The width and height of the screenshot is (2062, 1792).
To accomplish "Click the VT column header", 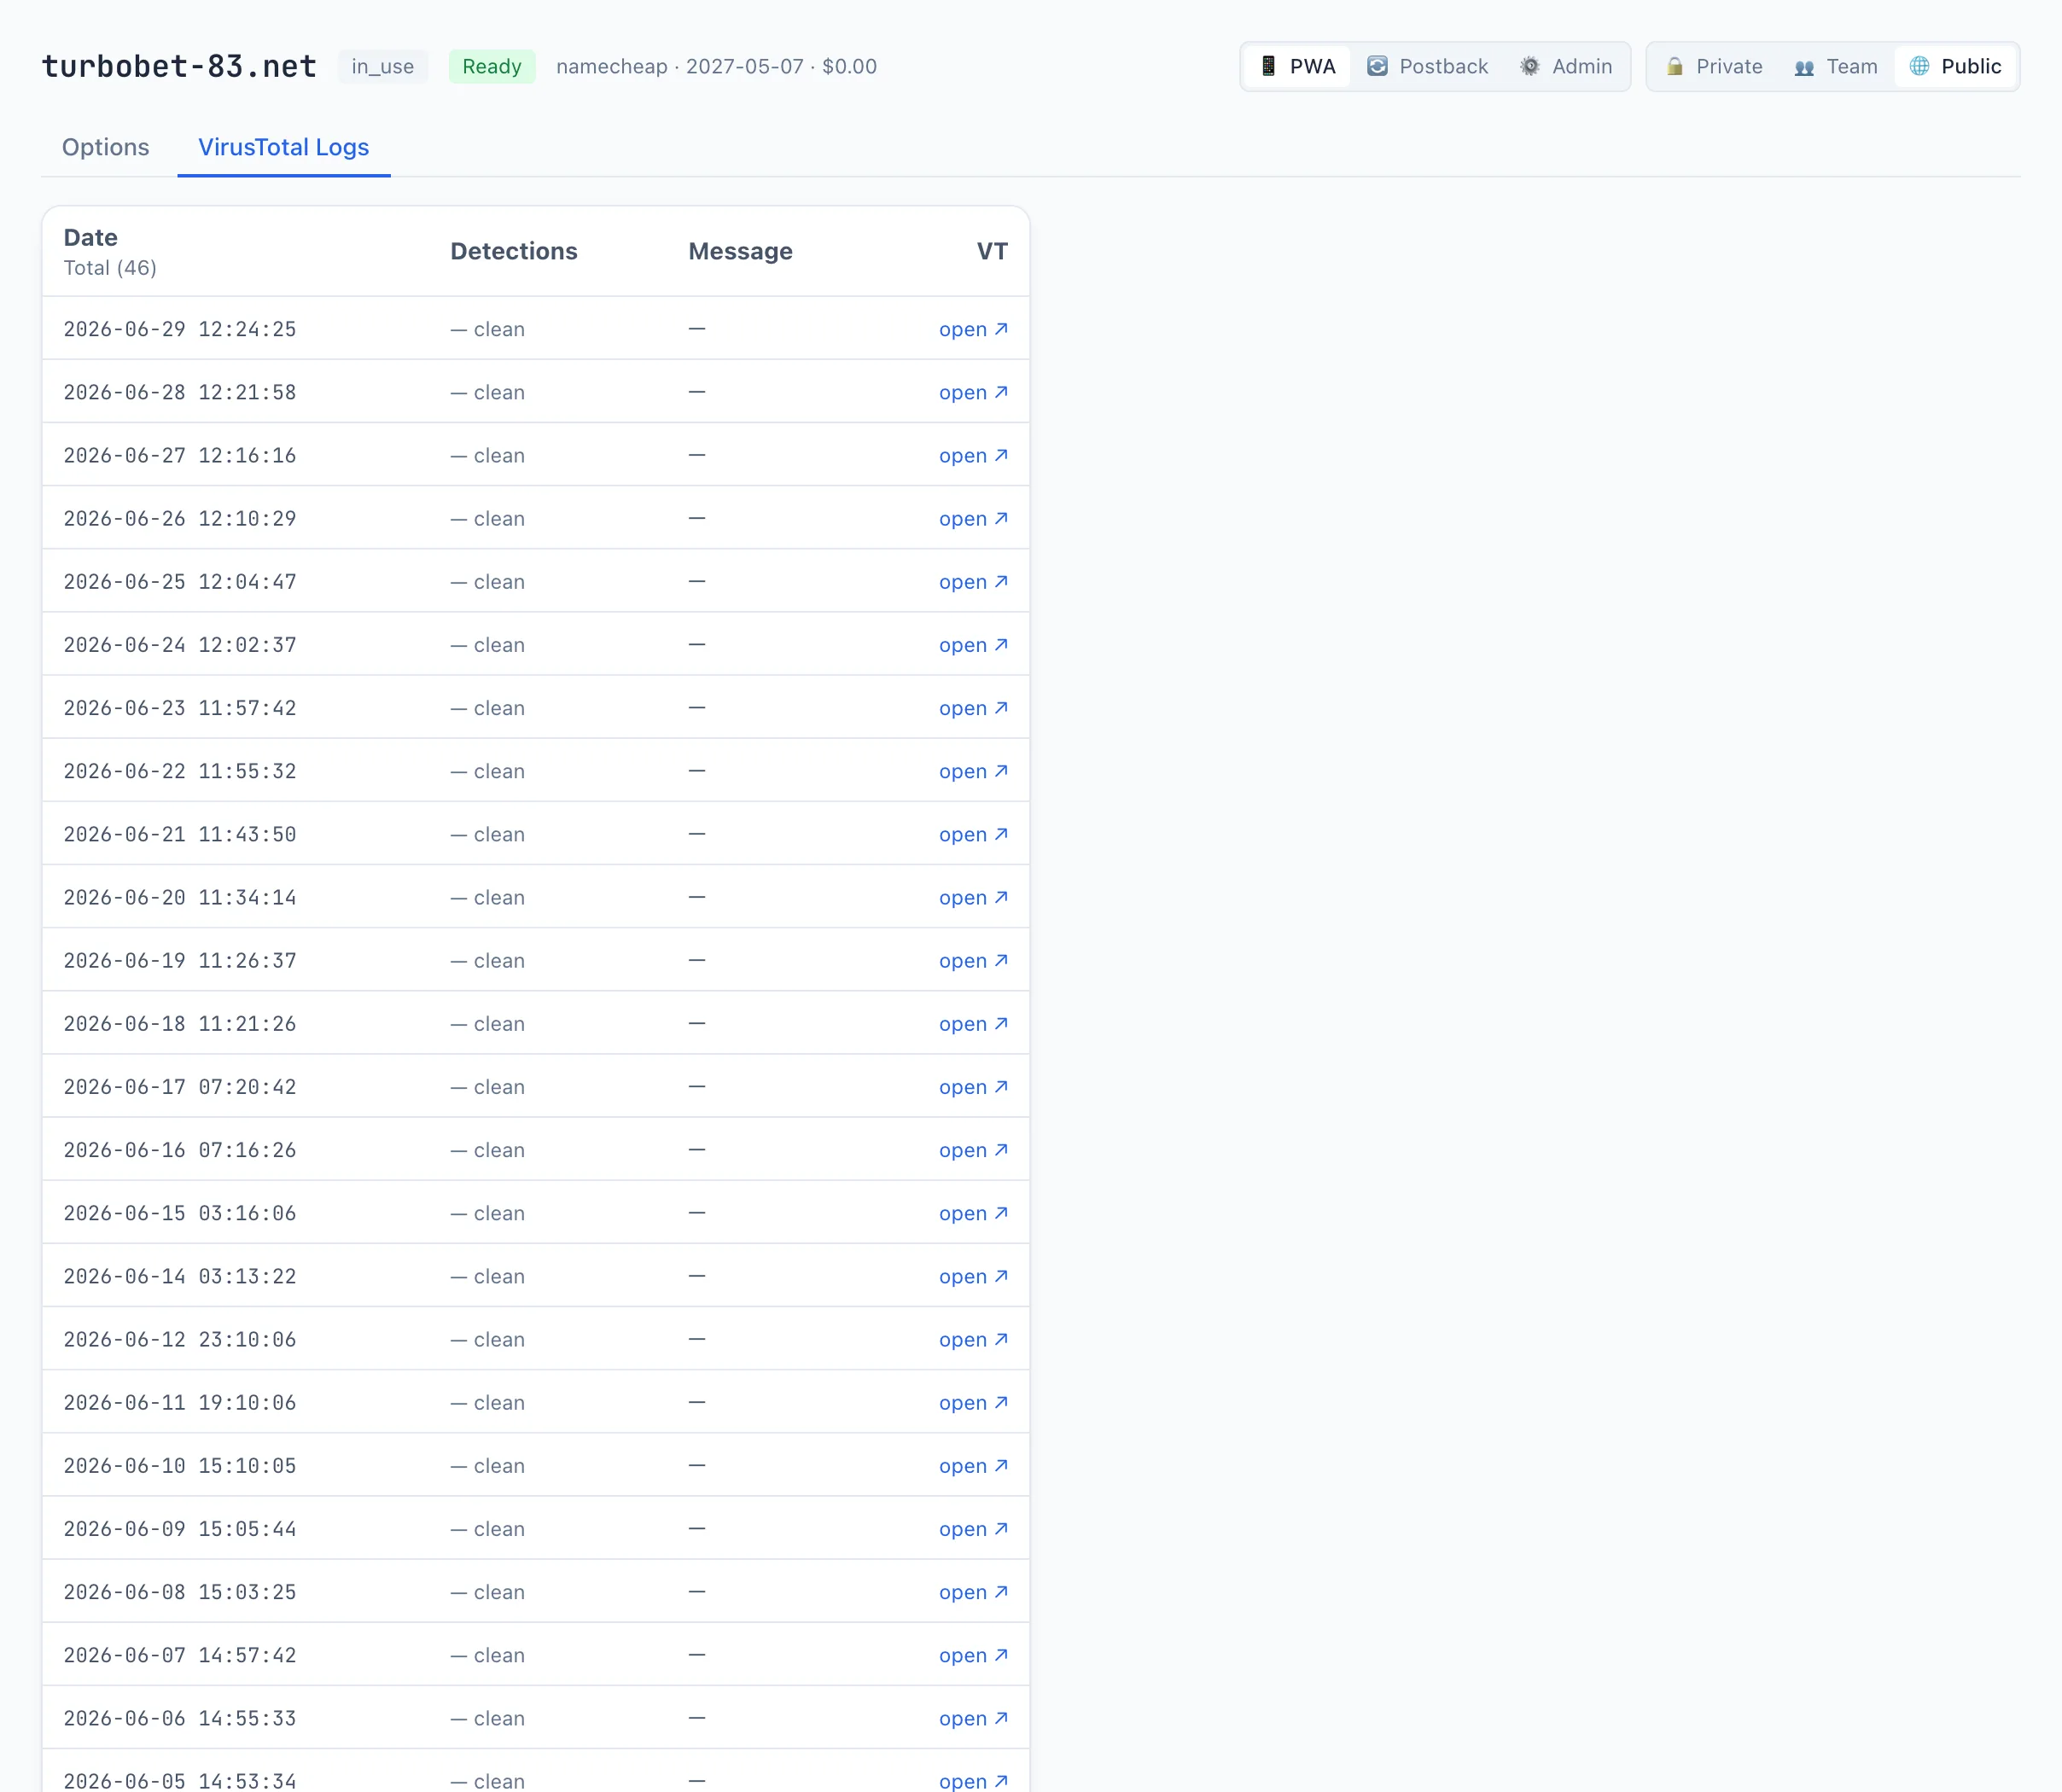I will [x=992, y=251].
